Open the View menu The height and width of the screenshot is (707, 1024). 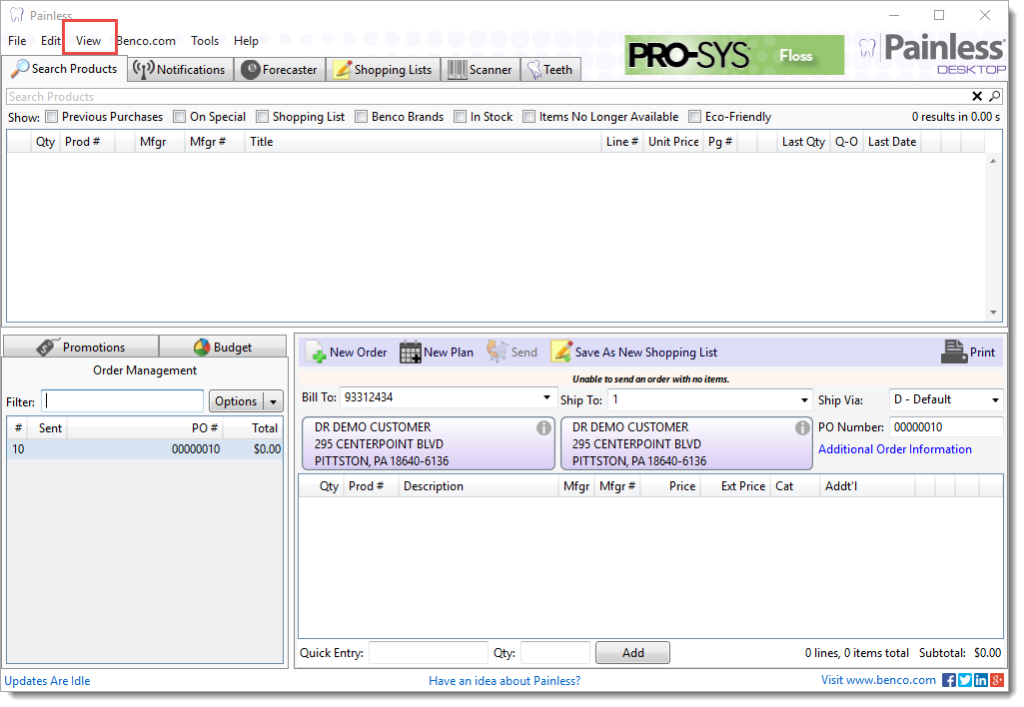pyautogui.click(x=89, y=41)
